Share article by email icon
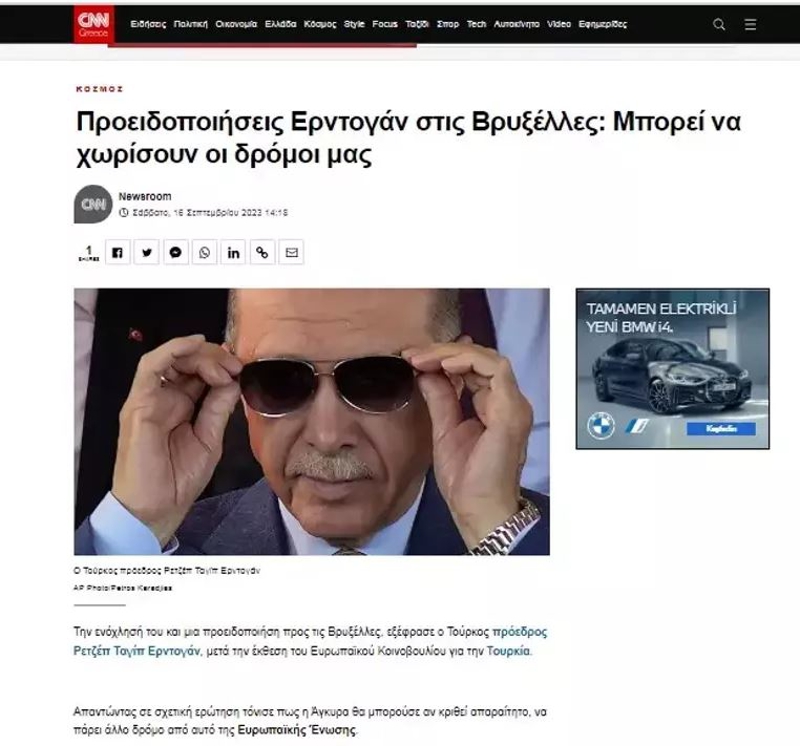This screenshot has width=800, height=746. click(x=291, y=252)
